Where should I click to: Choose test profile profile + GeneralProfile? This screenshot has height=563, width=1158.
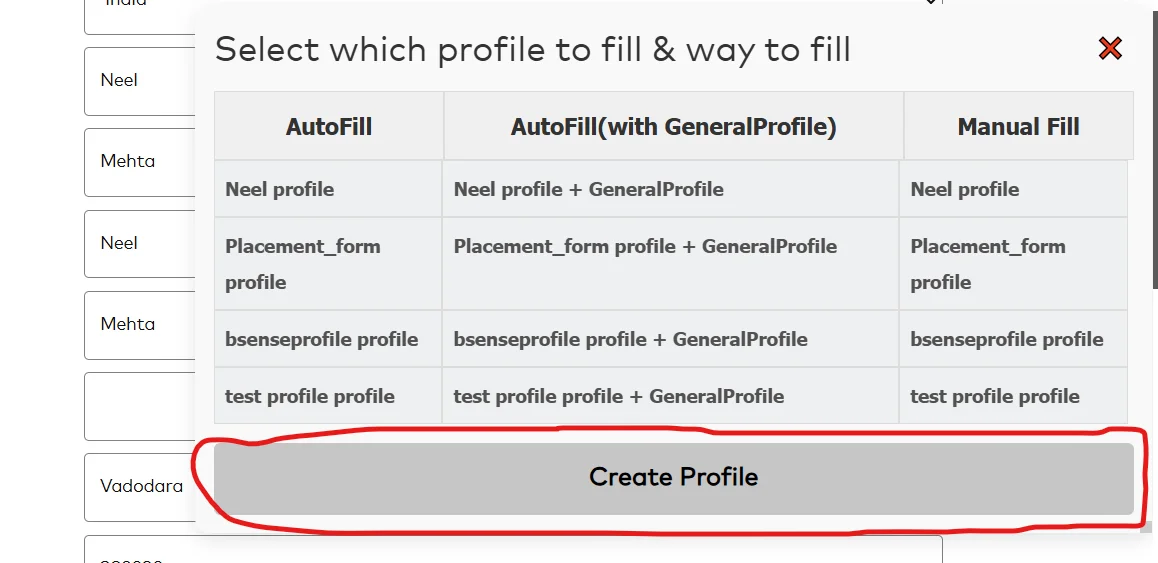pyautogui.click(x=618, y=396)
